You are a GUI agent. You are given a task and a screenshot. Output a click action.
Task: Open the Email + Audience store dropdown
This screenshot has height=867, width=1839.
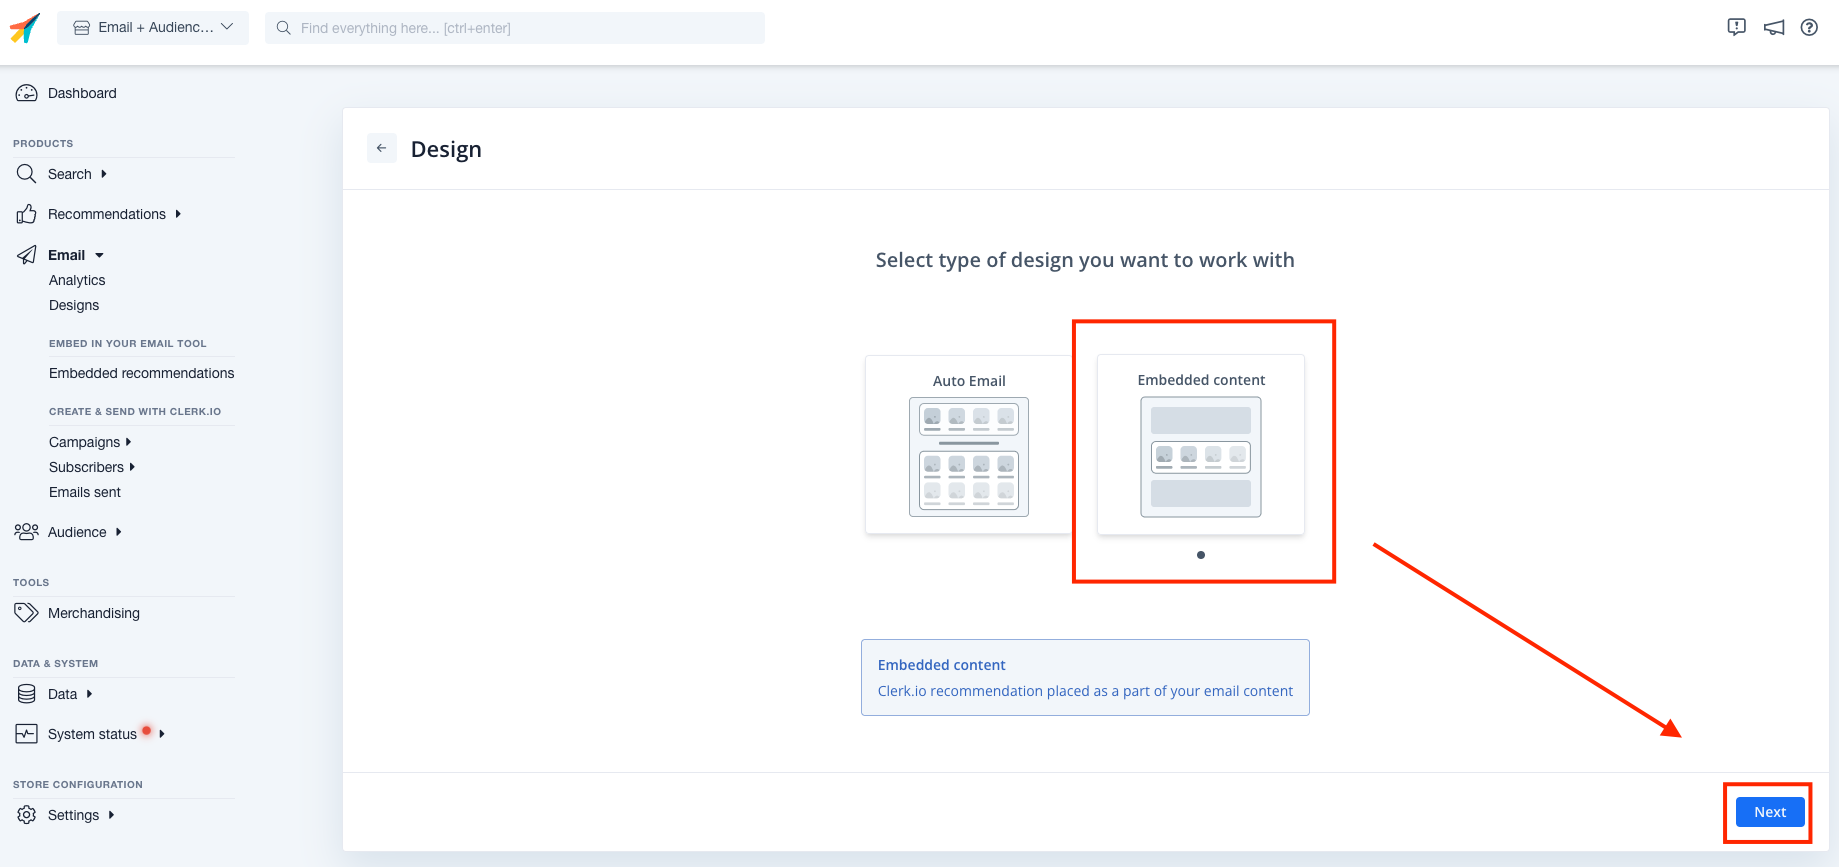click(153, 28)
